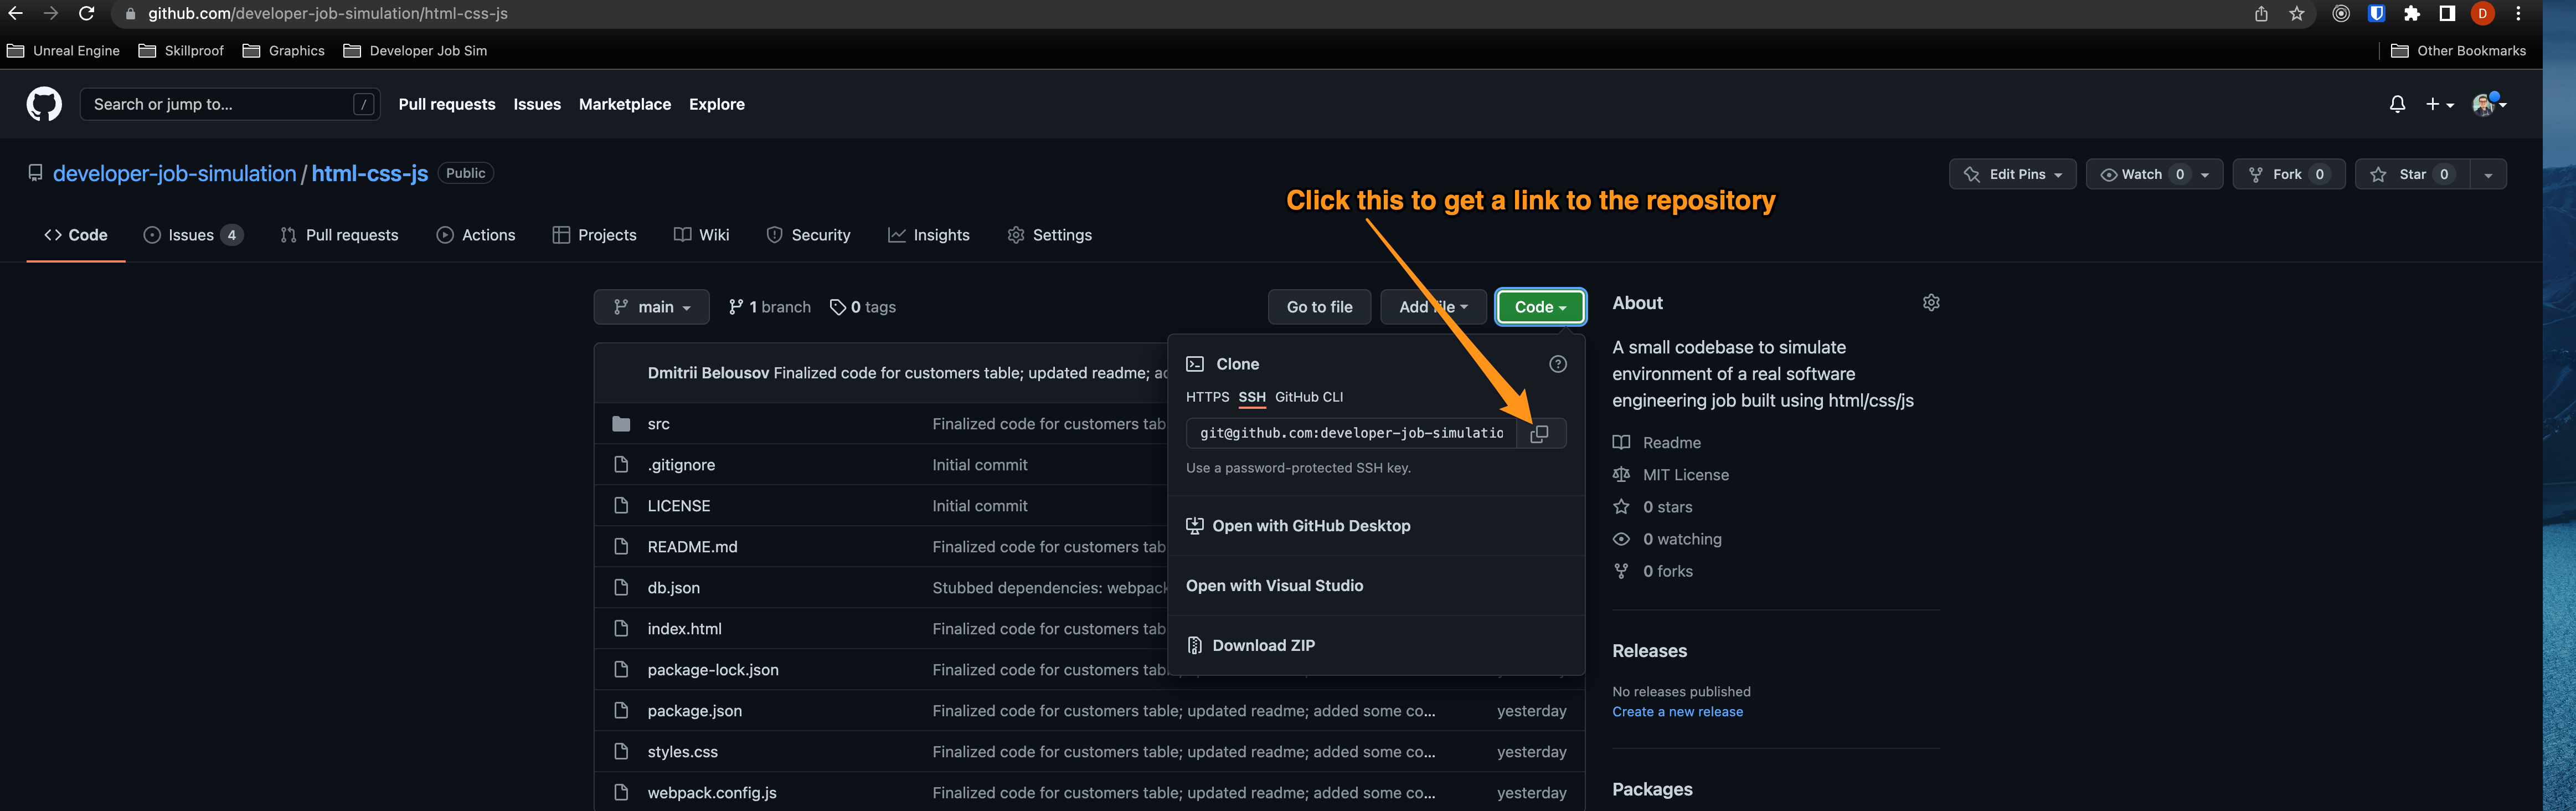Click the GitHub octocat logo
This screenshot has width=2576, height=811.
44,104
